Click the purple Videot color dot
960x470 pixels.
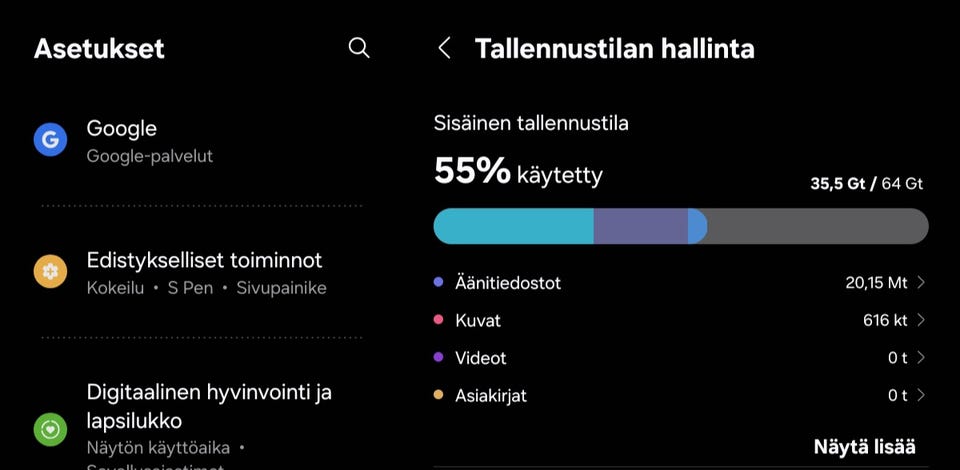(x=439, y=358)
